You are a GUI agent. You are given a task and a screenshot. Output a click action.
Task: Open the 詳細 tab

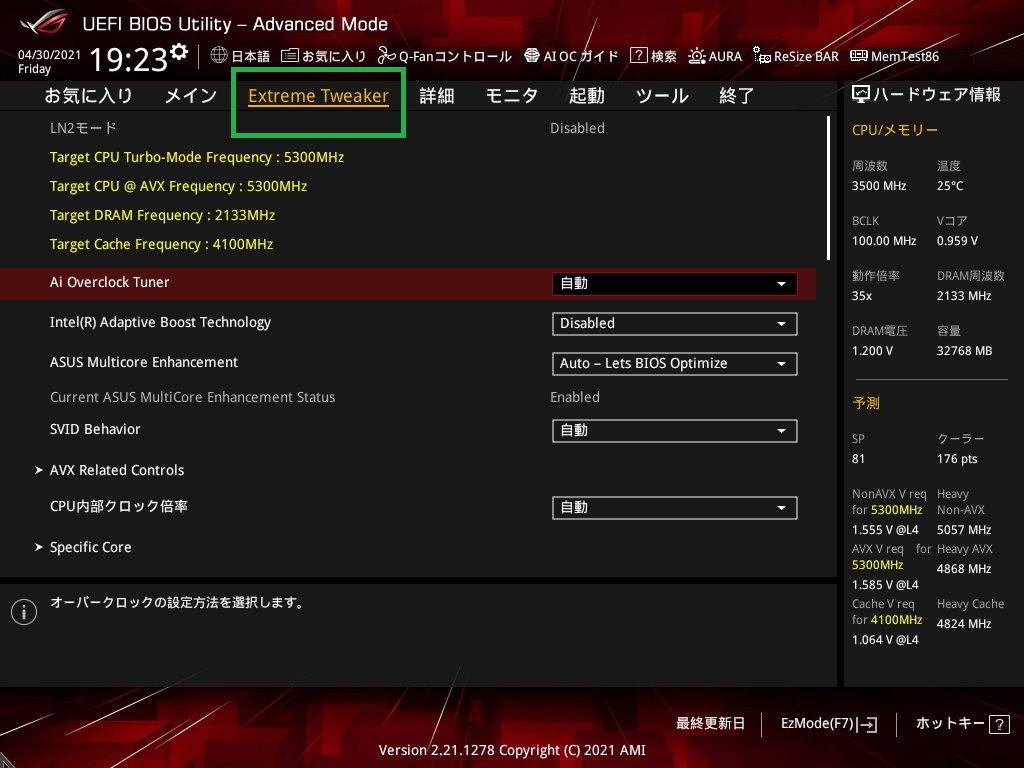436,95
